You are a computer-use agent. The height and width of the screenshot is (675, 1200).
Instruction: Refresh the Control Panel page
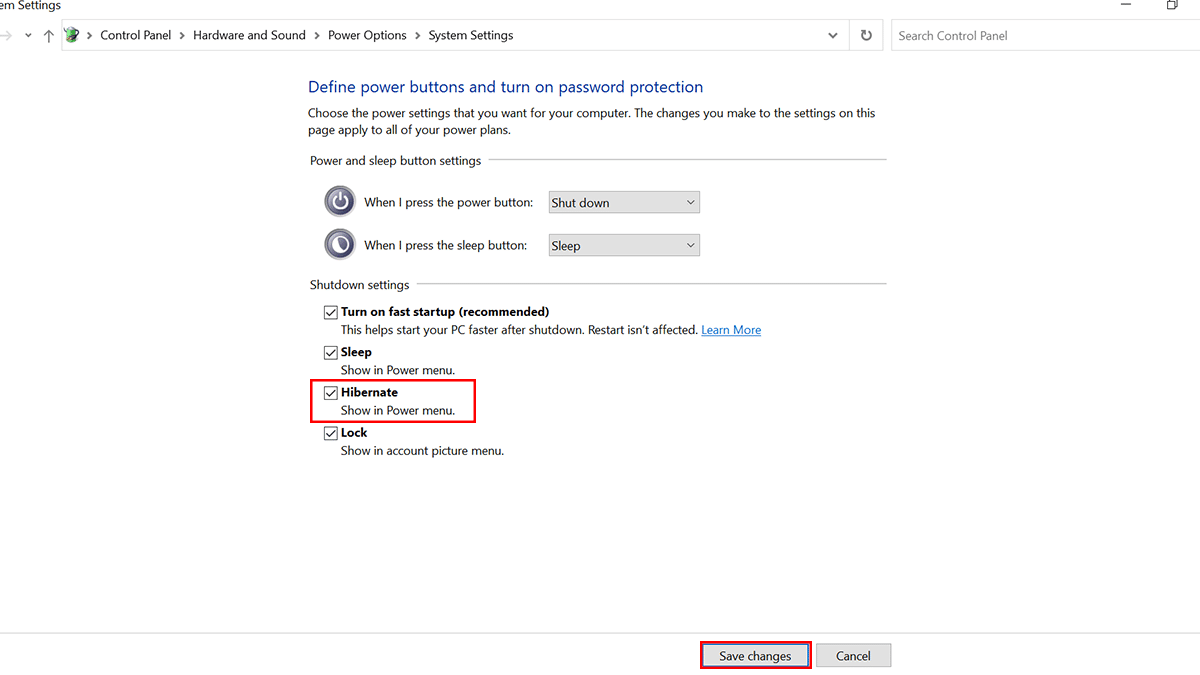(866, 35)
